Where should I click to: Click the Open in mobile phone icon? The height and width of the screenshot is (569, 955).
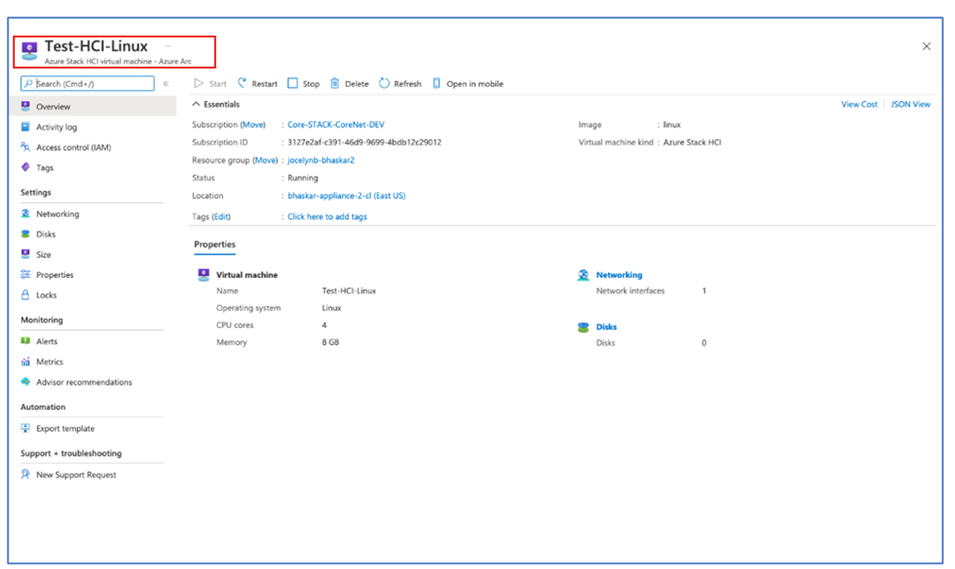point(436,83)
